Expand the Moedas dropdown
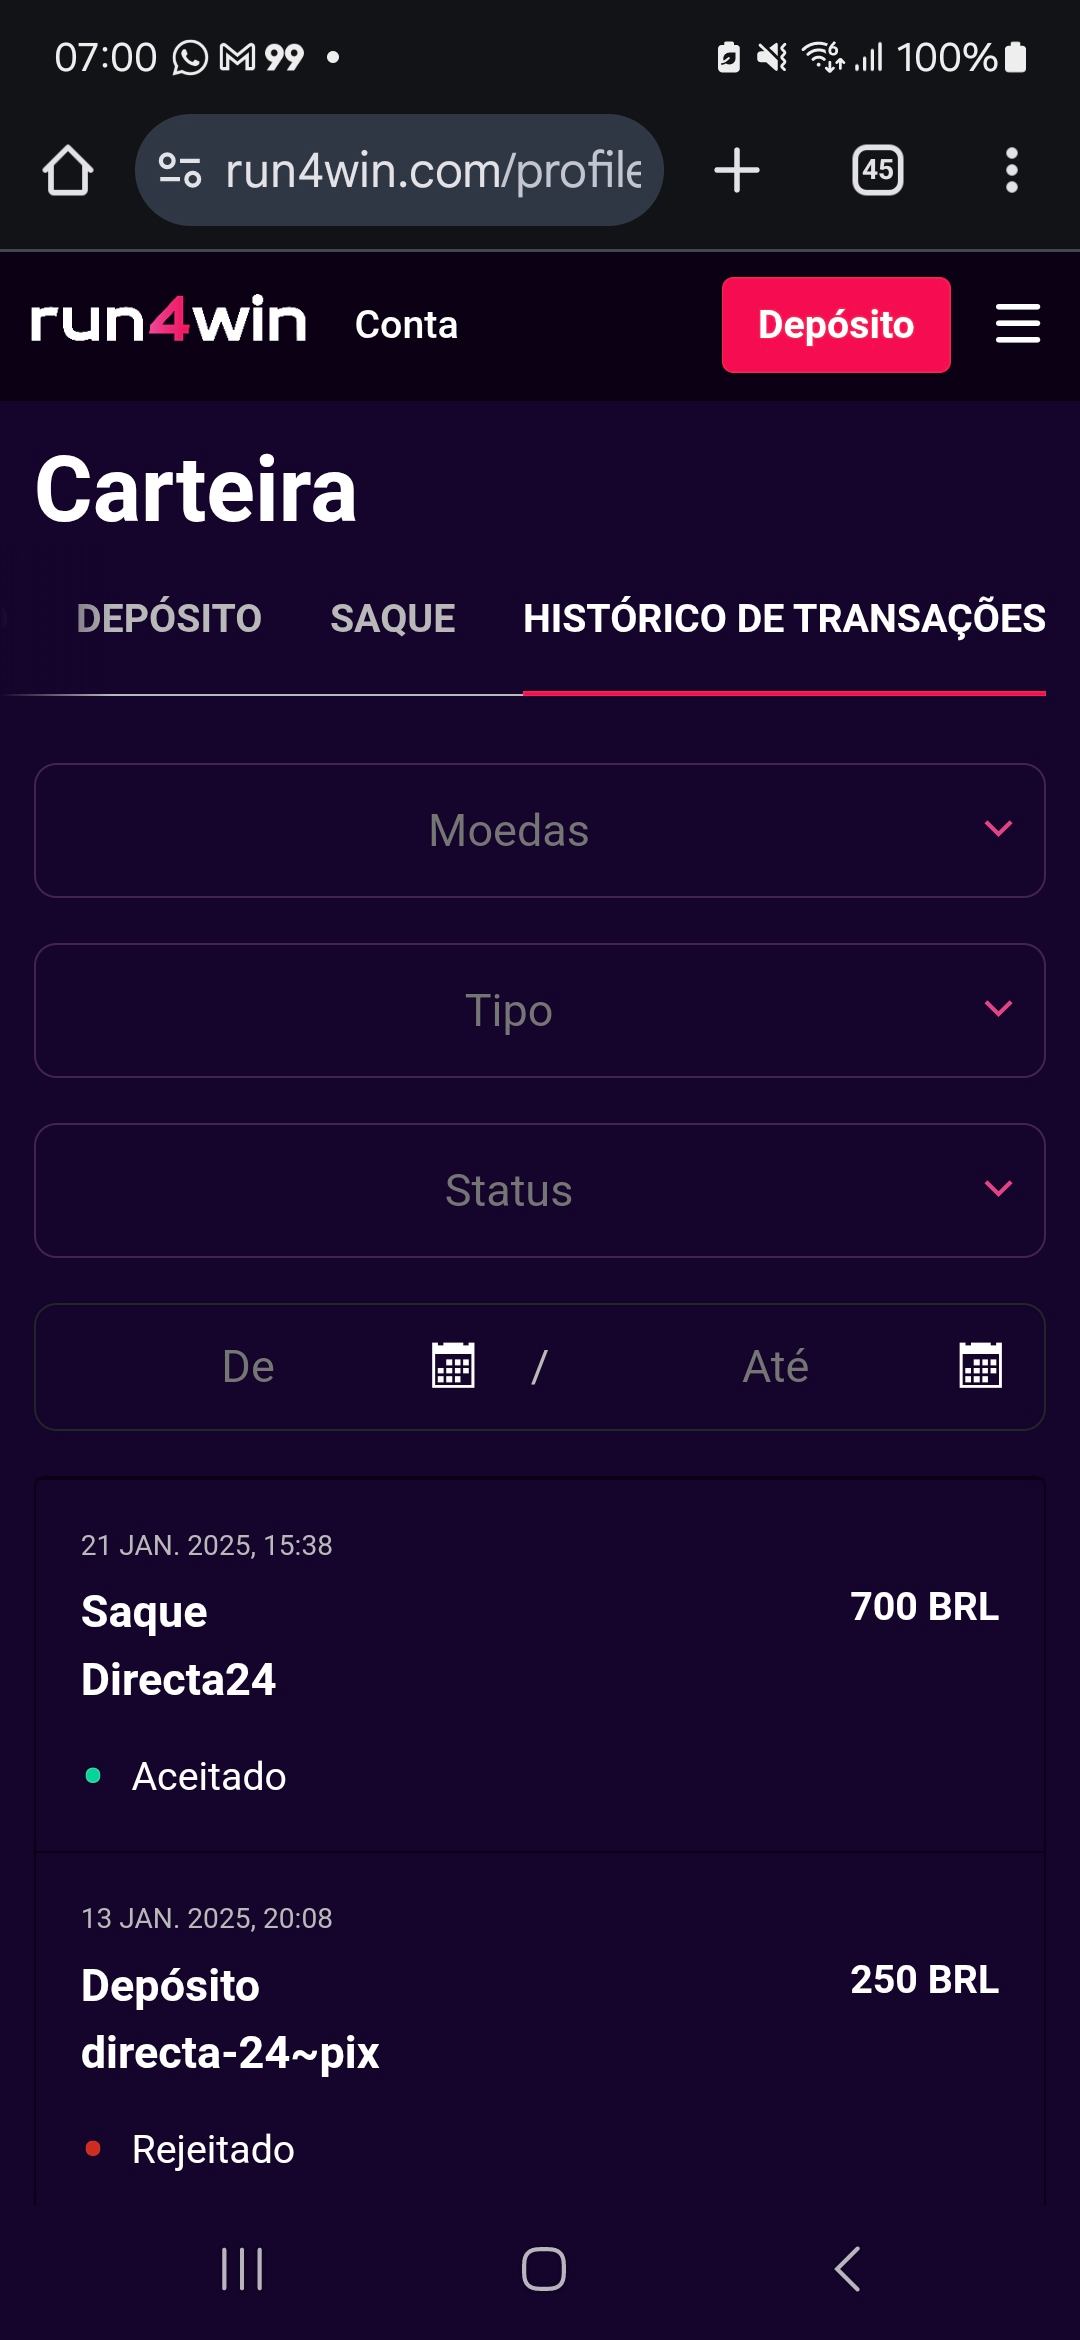This screenshot has height=2340, width=1080. tap(540, 830)
